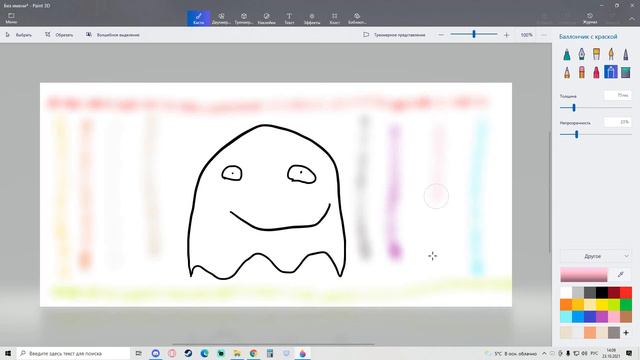
Task: Choose the white color swatch
Action: tap(566, 293)
